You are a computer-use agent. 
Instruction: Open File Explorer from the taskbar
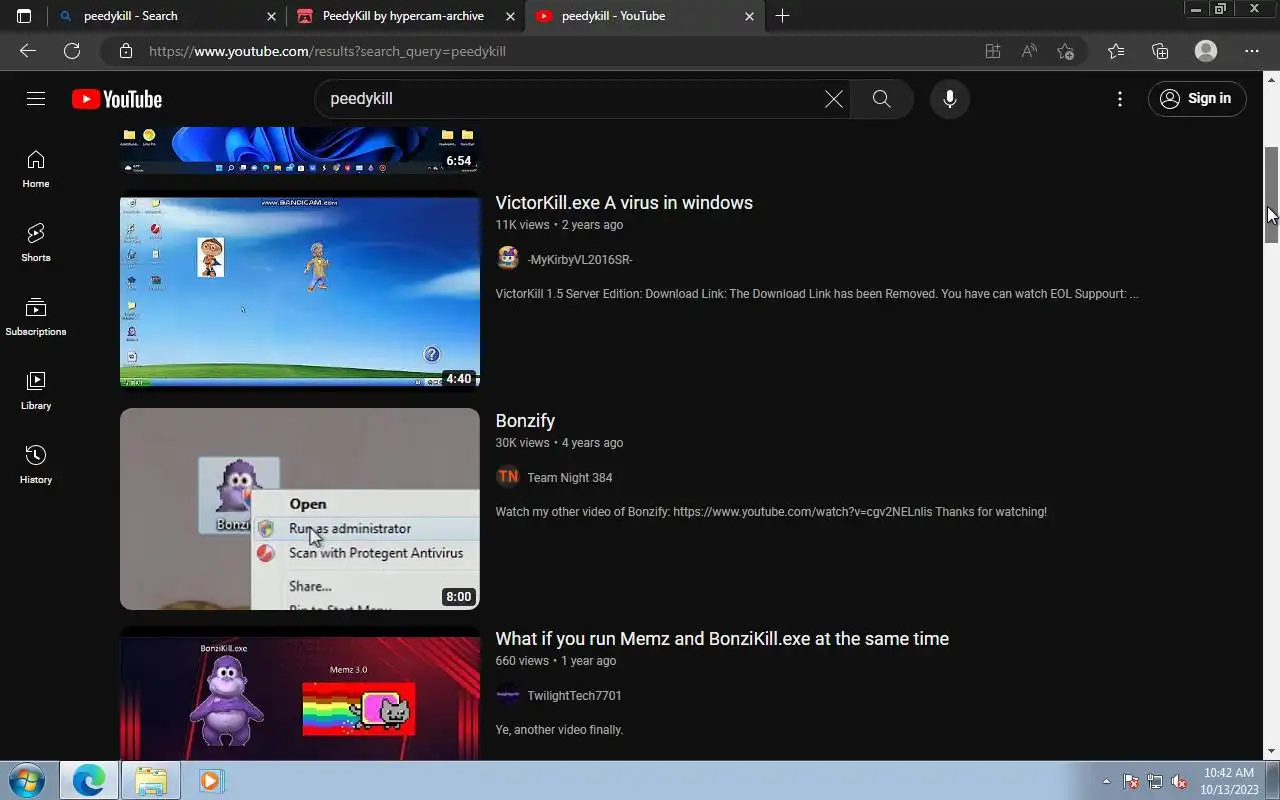(x=151, y=780)
